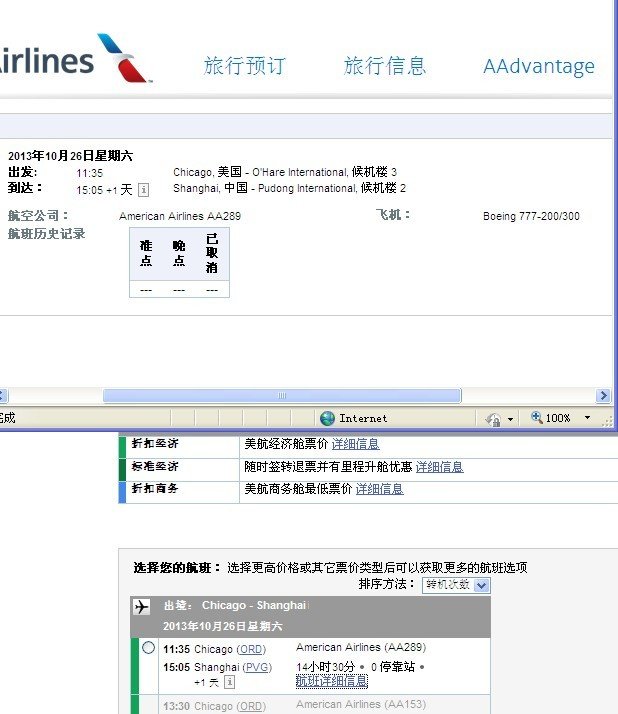Click the info icon beside +1 天 in flight list
The width and height of the screenshot is (618, 714).
(x=229, y=682)
